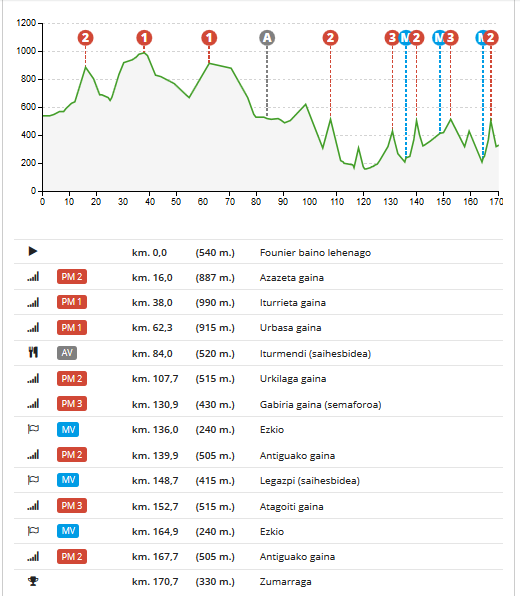Click the PM 3 badge for Gabiria gaina
Screen dimensions: 520x596
[x=72, y=404]
